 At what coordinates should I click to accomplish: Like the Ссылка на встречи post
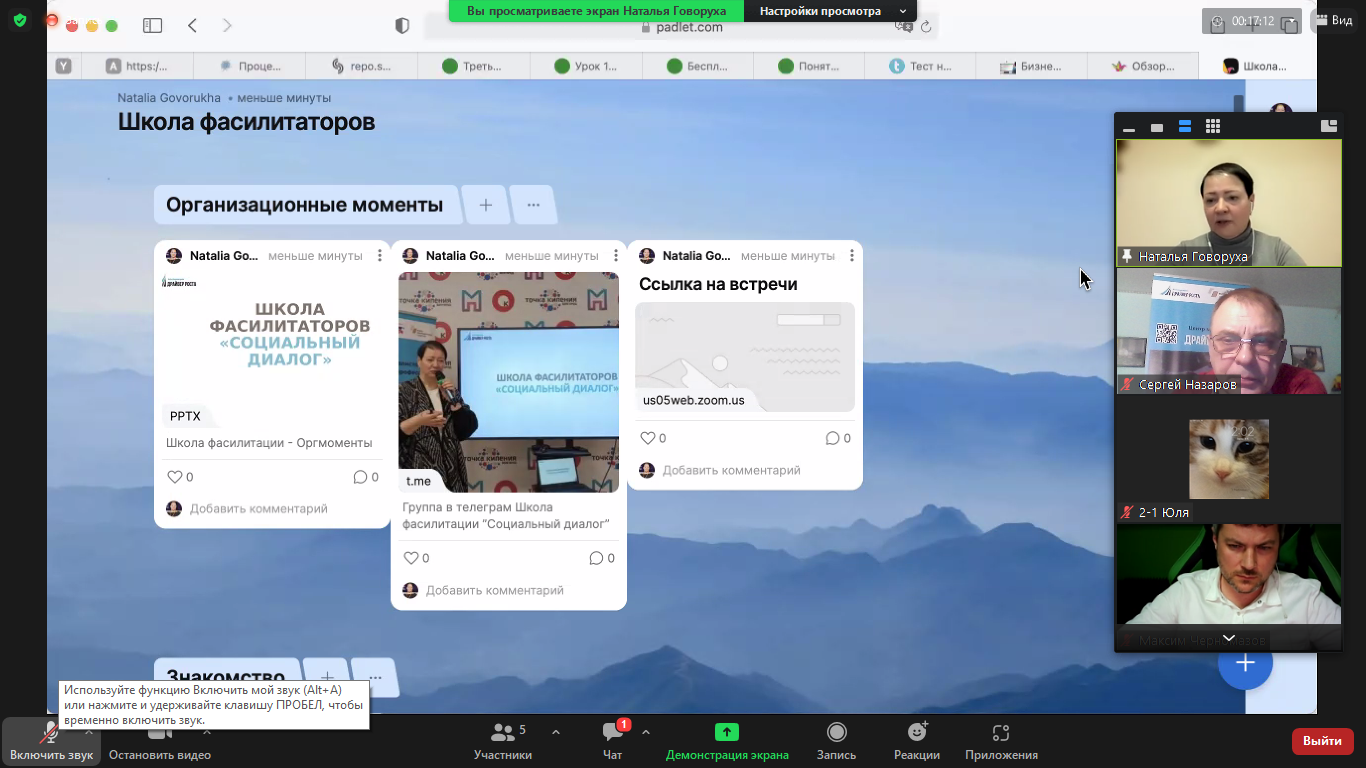click(x=648, y=438)
